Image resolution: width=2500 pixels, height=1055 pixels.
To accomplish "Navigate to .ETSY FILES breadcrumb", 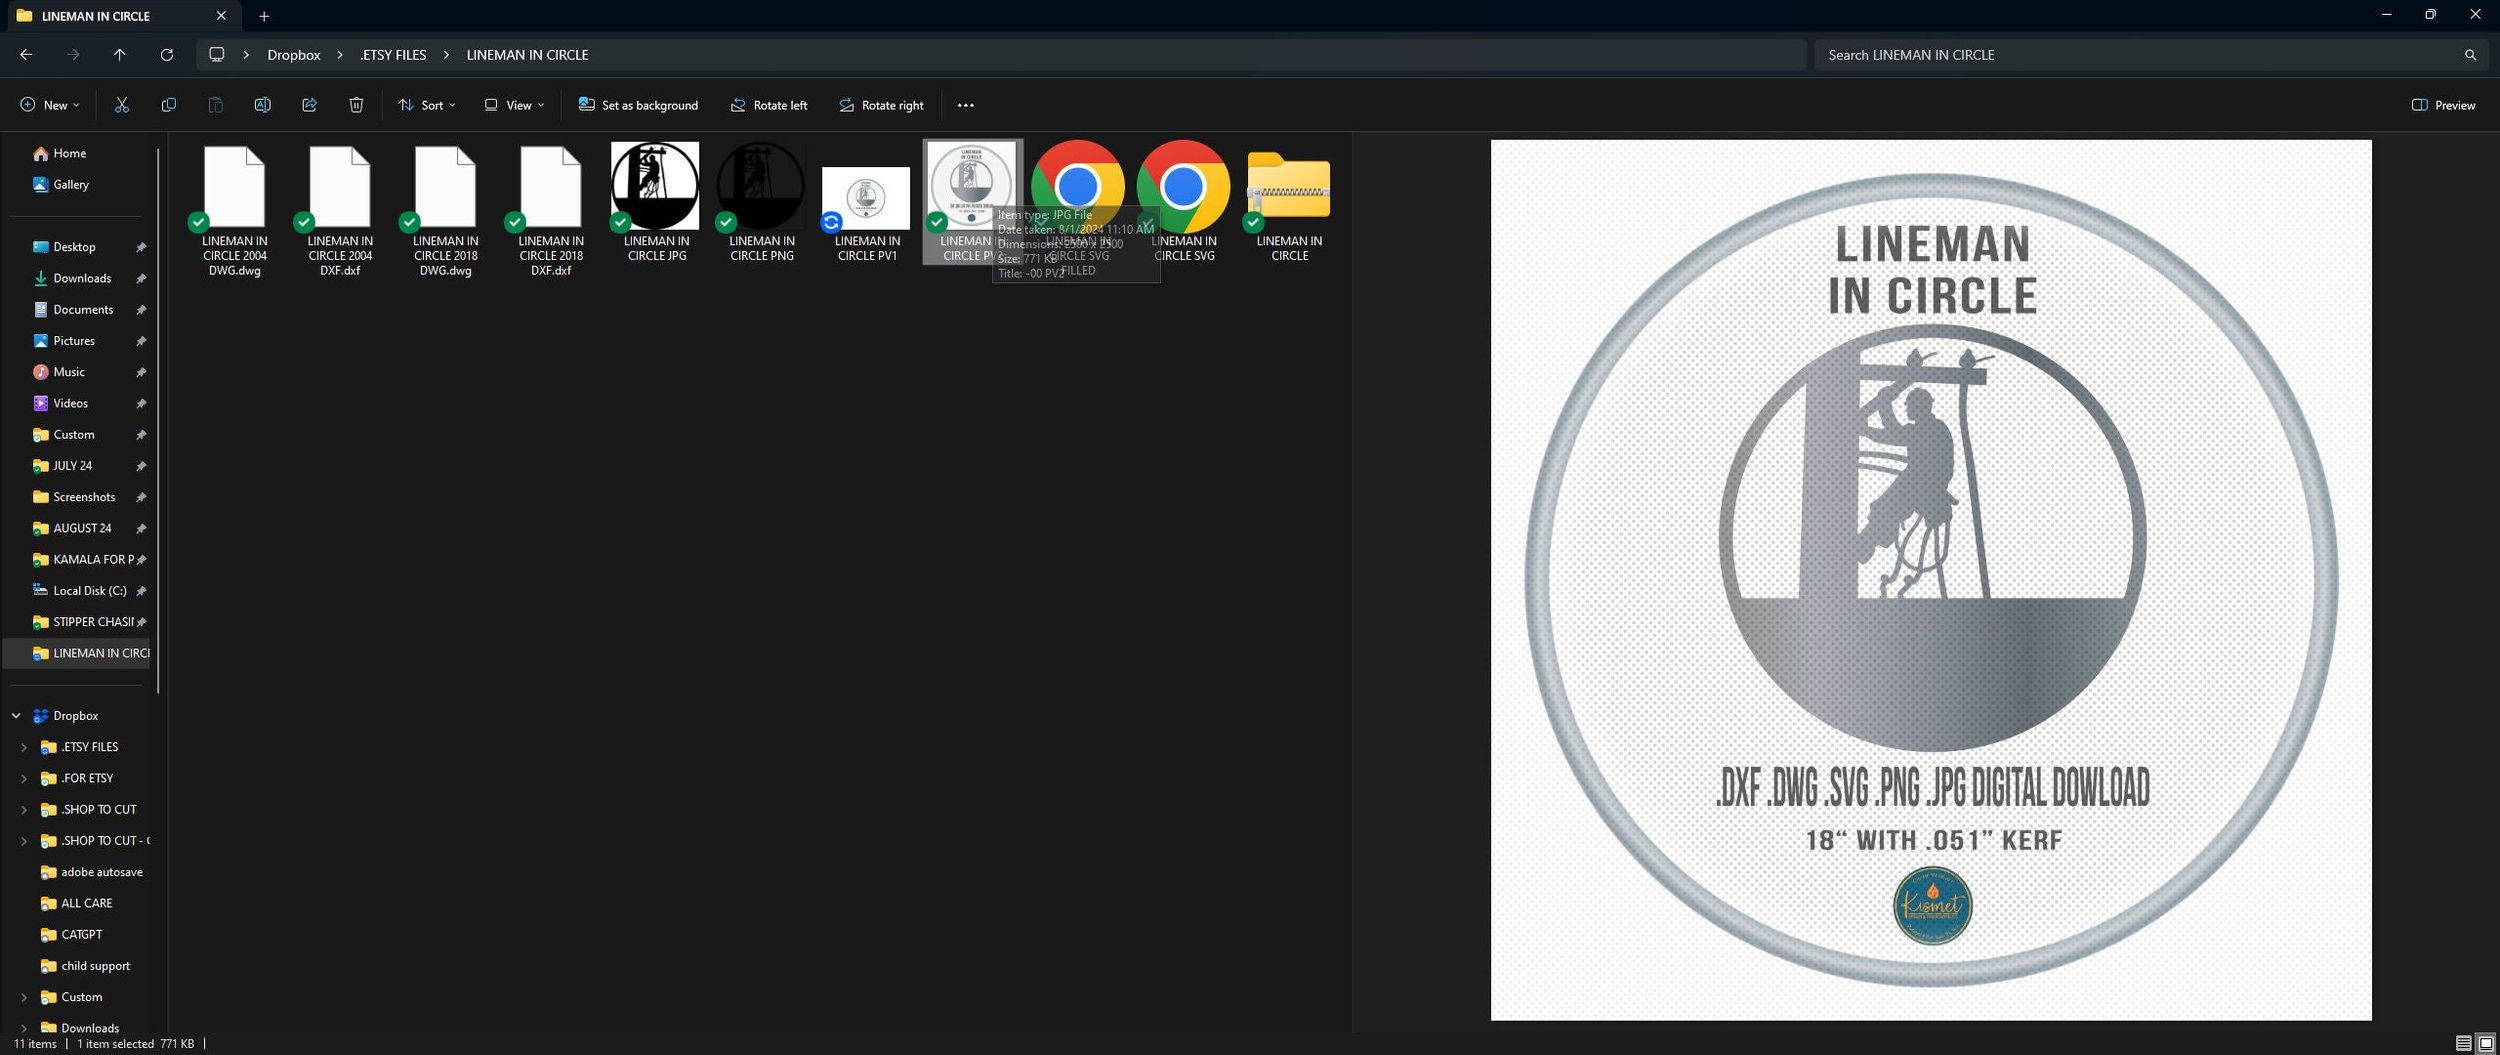I will (x=393, y=55).
